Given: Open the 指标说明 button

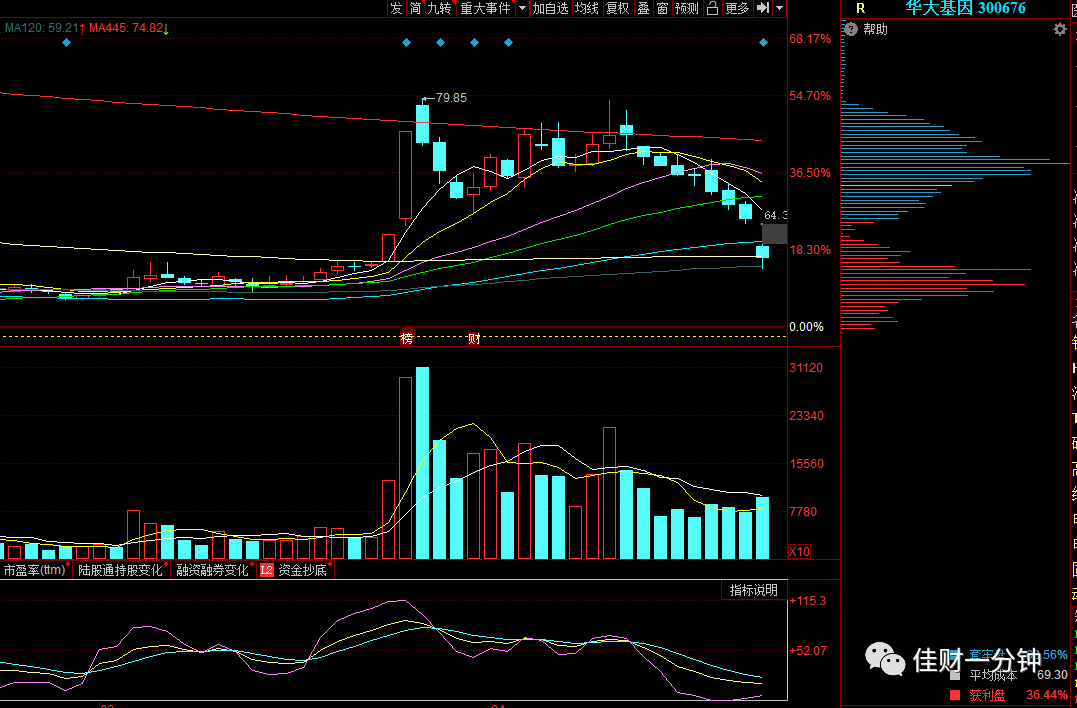Looking at the screenshot, I should [753, 590].
